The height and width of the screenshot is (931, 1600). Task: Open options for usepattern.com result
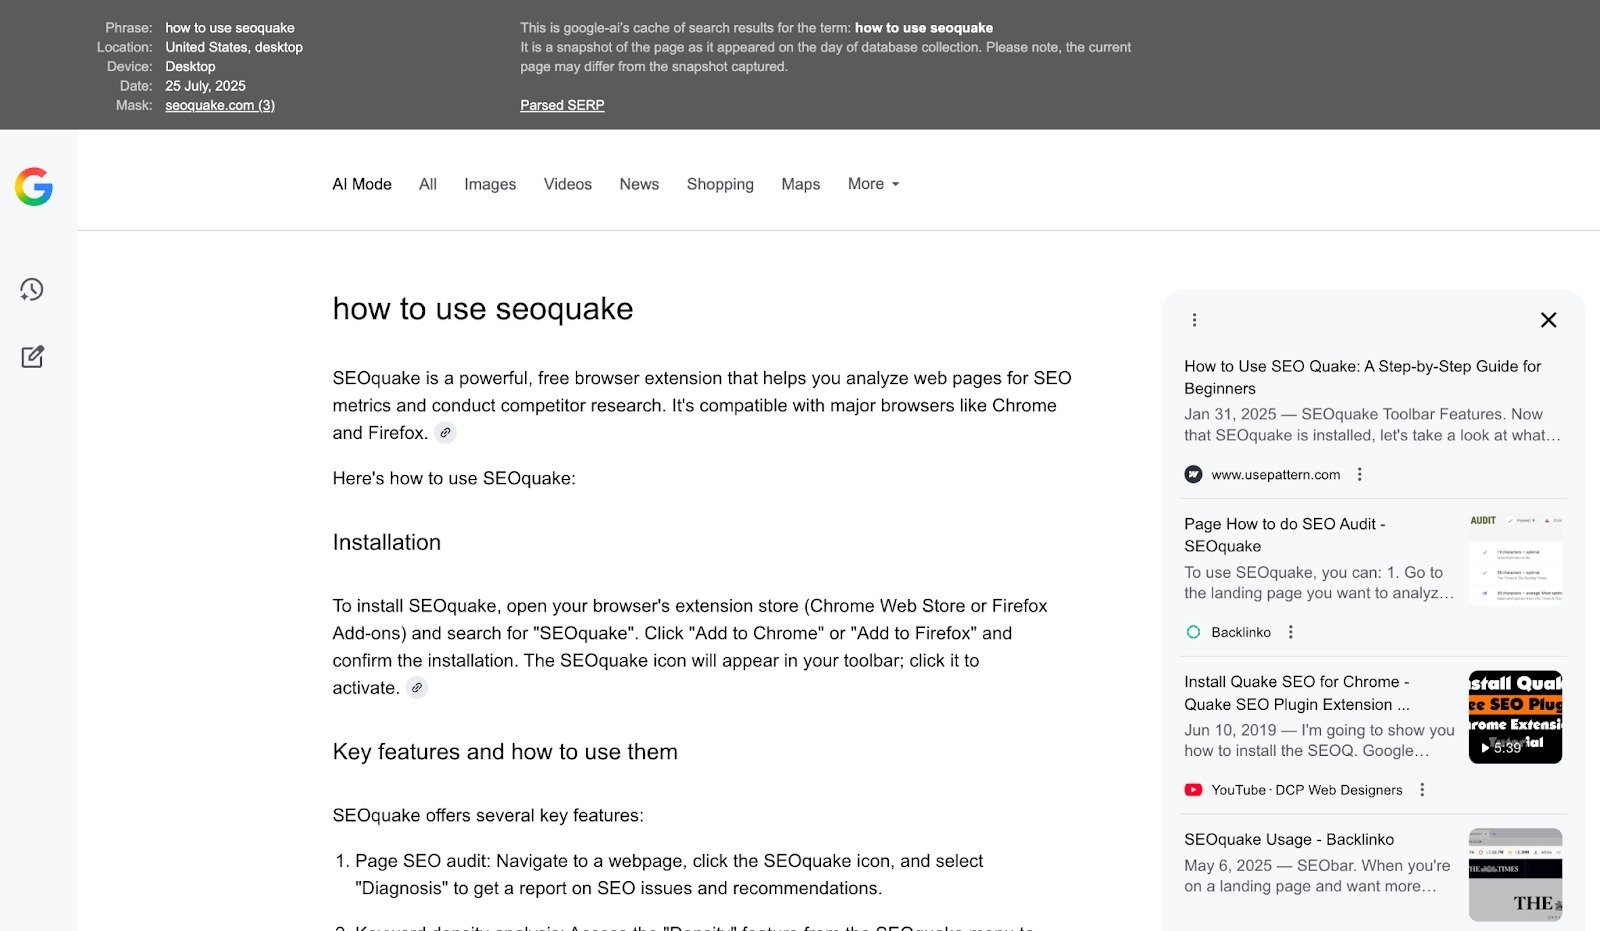(1359, 475)
